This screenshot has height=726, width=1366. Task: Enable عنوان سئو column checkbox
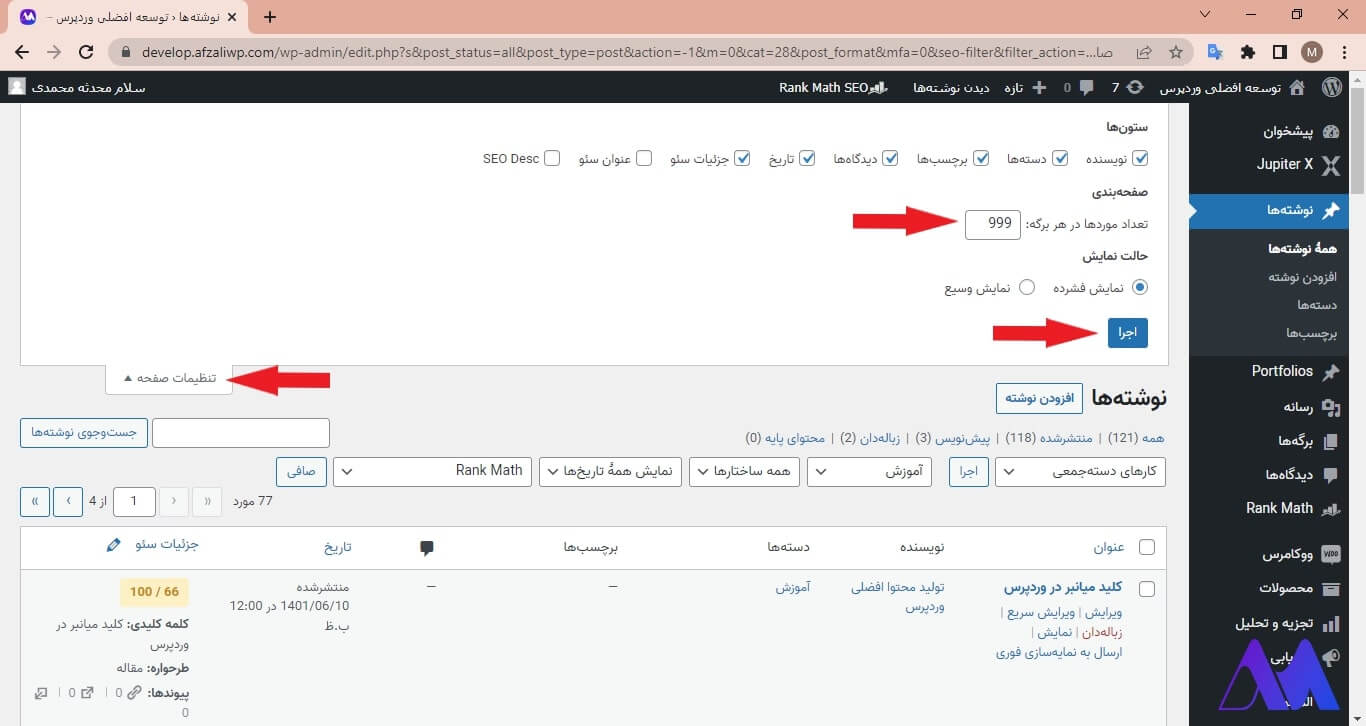(x=644, y=158)
